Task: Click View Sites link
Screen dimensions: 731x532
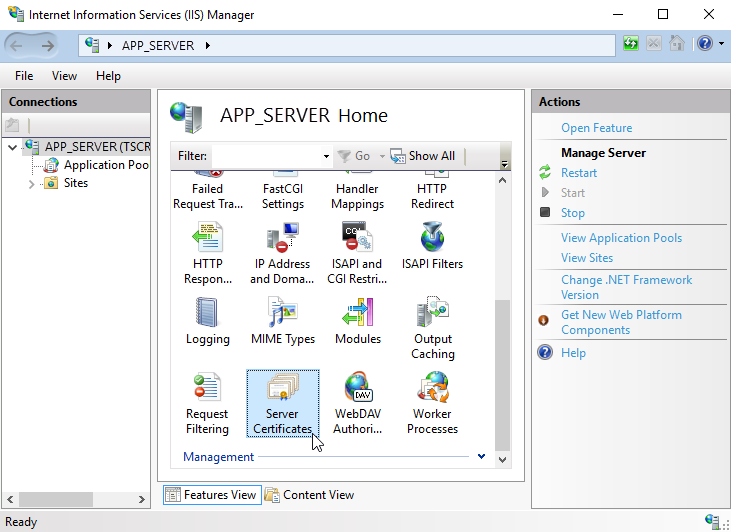Action: coord(586,258)
